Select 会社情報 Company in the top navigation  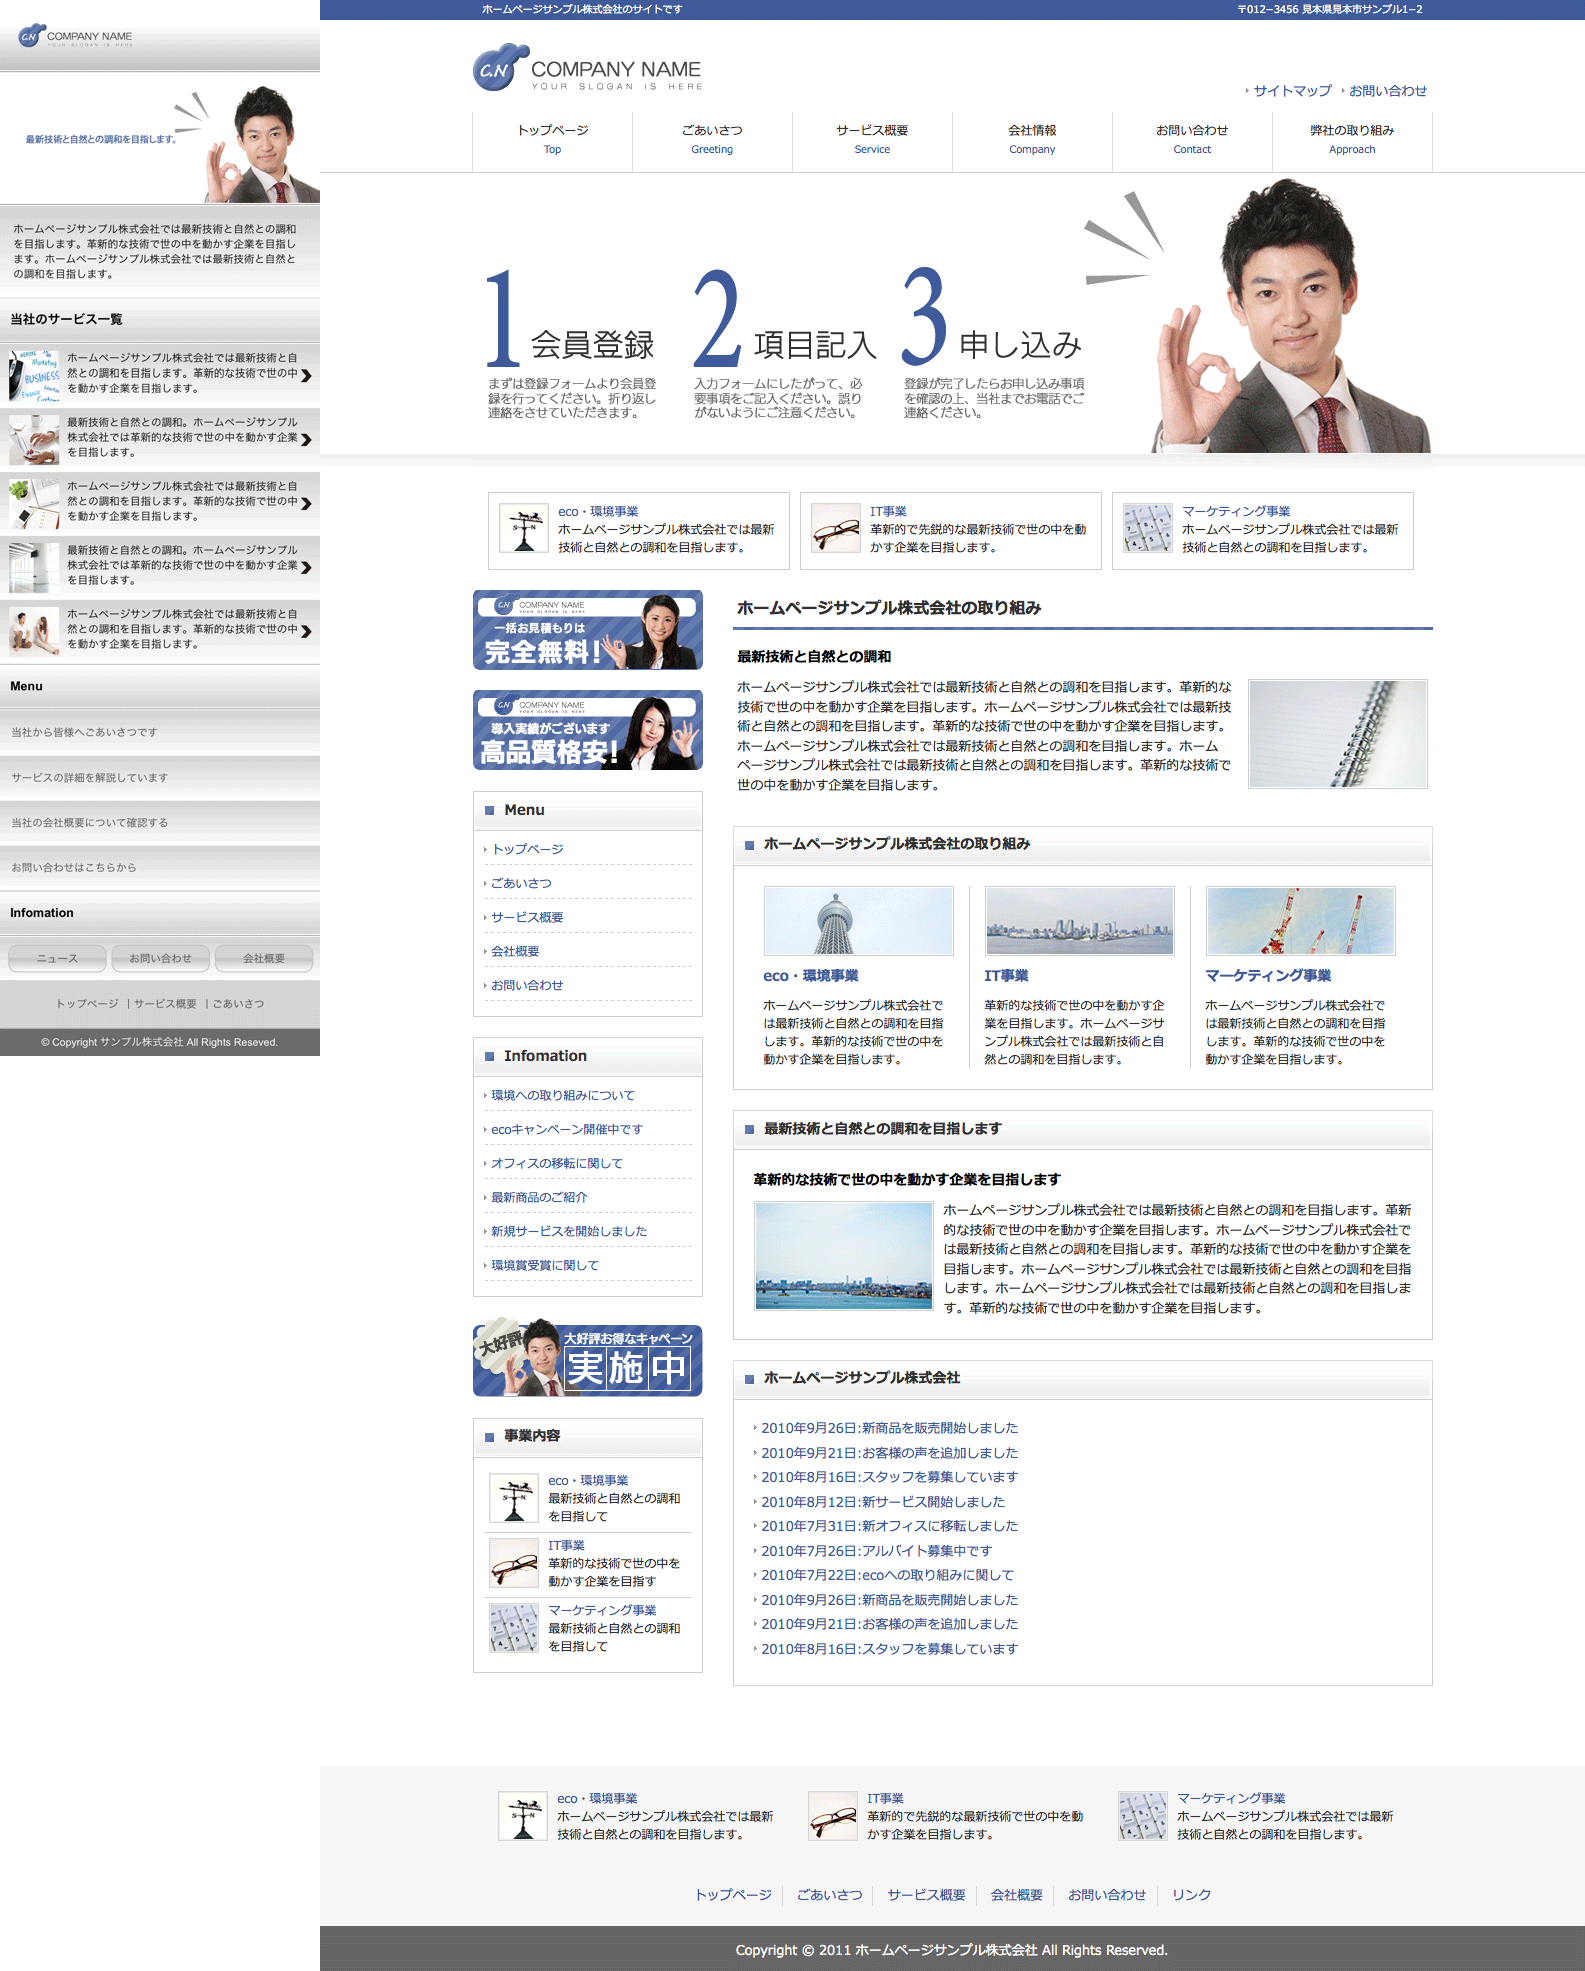pyautogui.click(x=1032, y=140)
